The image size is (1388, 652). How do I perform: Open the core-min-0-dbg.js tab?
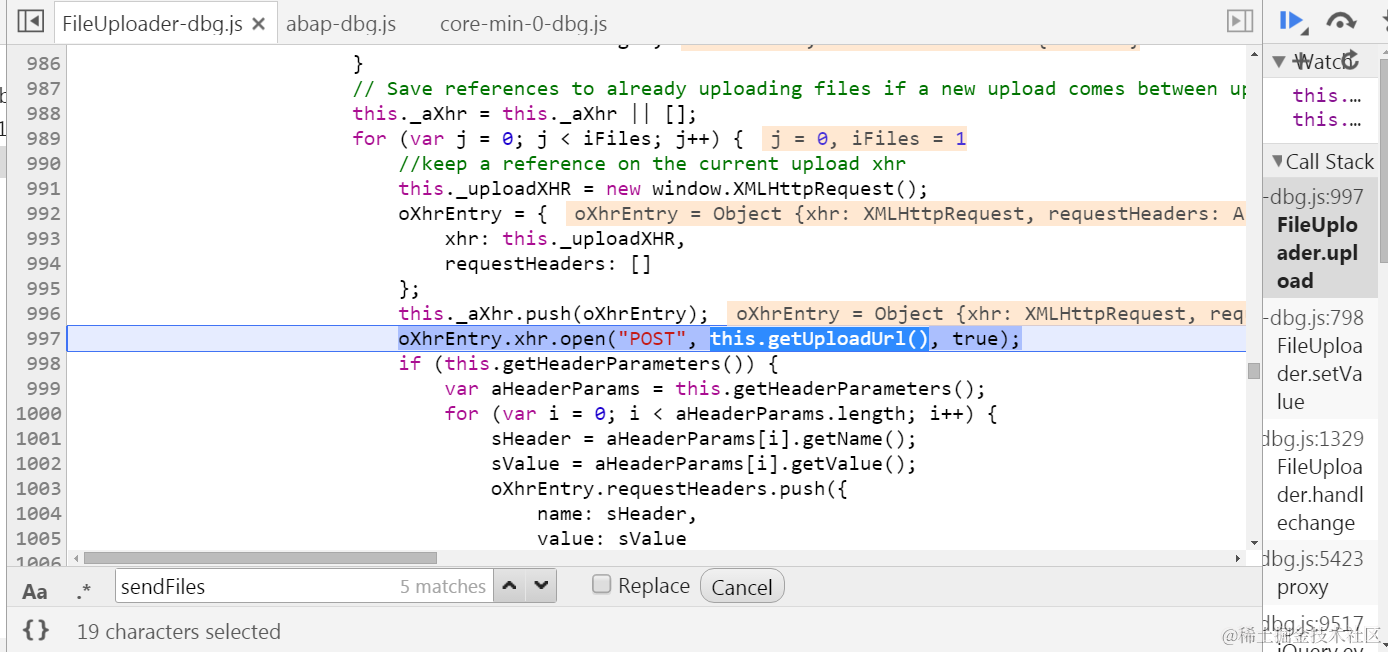click(523, 24)
